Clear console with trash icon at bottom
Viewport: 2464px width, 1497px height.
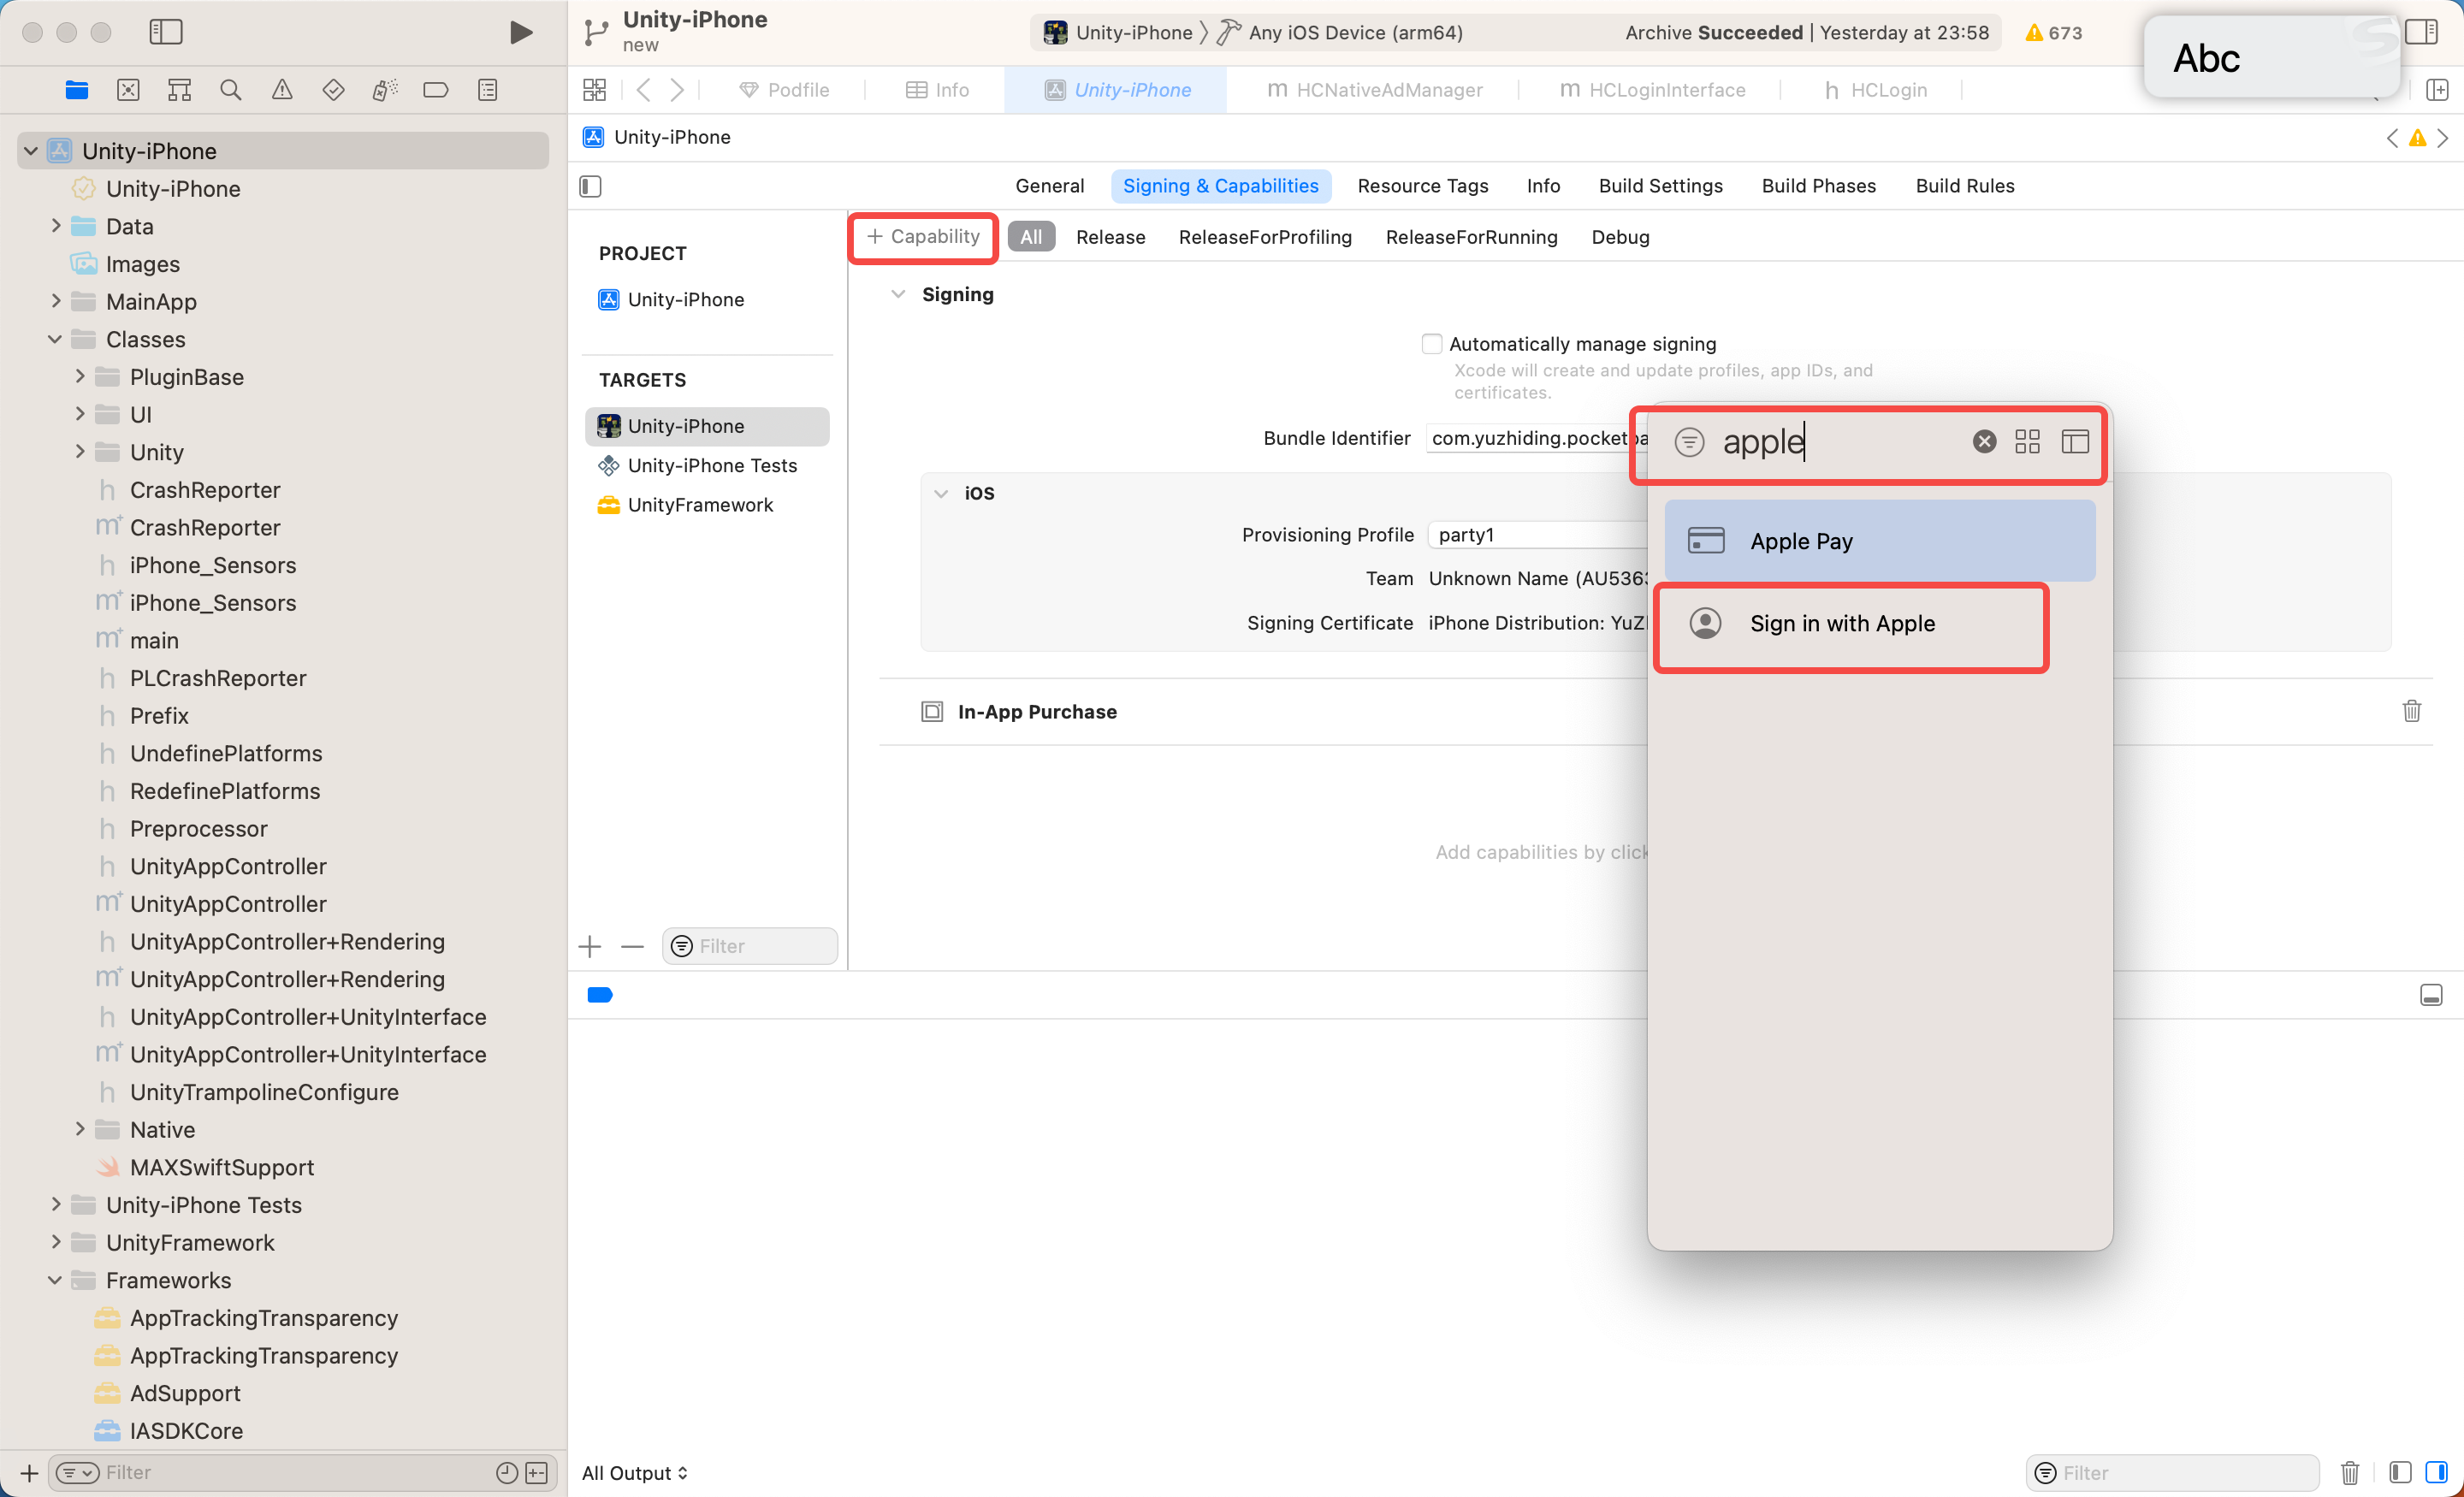(x=2350, y=1472)
